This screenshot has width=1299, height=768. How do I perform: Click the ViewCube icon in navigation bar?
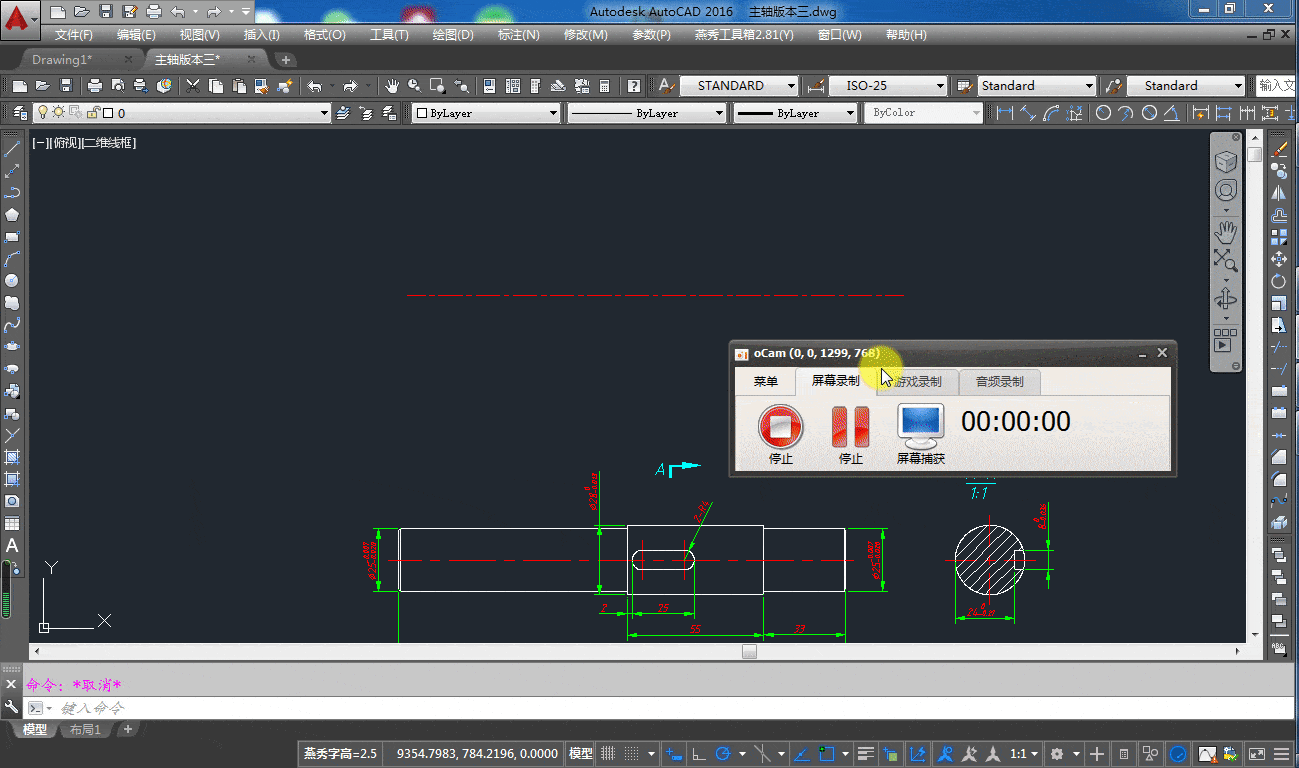pyautogui.click(x=1226, y=161)
